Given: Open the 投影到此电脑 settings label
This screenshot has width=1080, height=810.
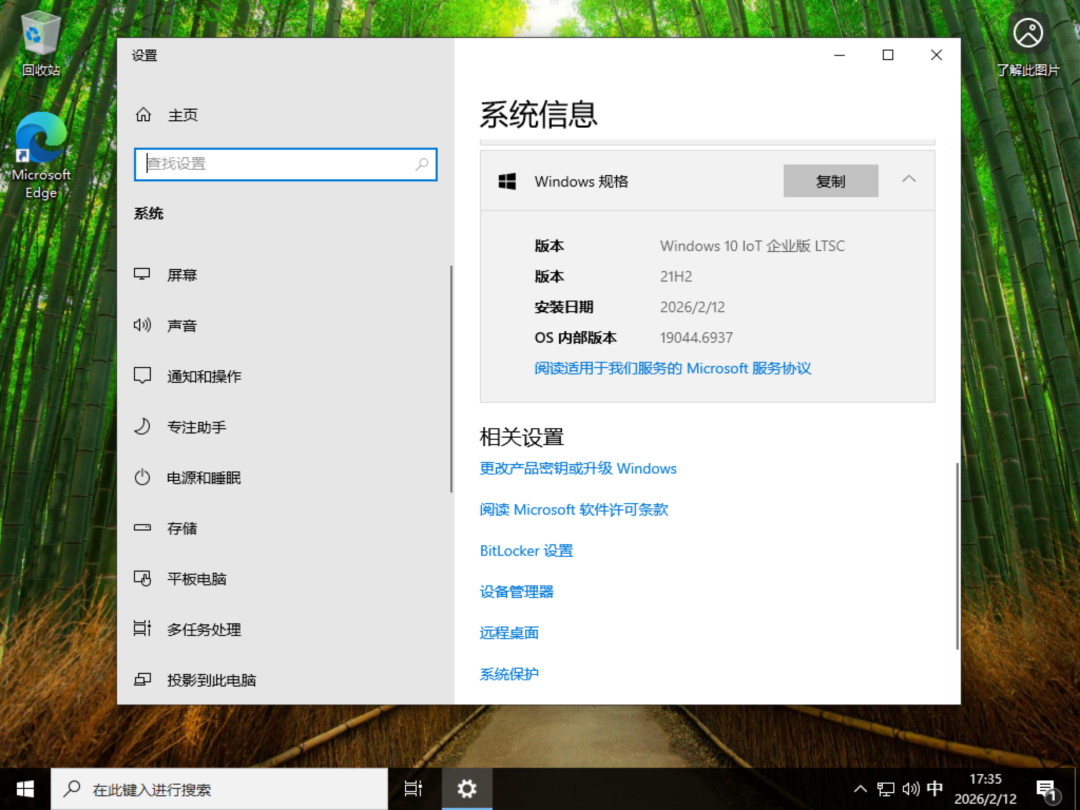Looking at the screenshot, I should click(x=211, y=680).
